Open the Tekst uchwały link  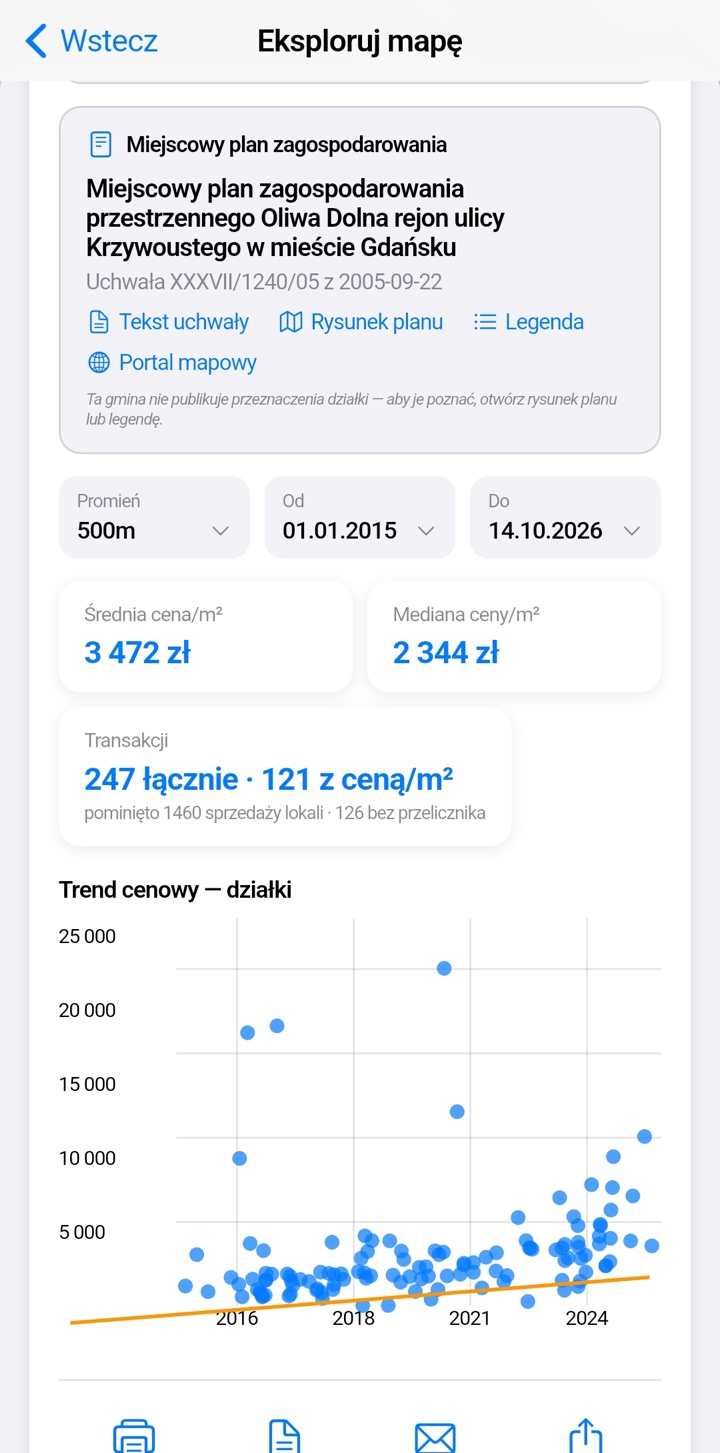[184, 322]
